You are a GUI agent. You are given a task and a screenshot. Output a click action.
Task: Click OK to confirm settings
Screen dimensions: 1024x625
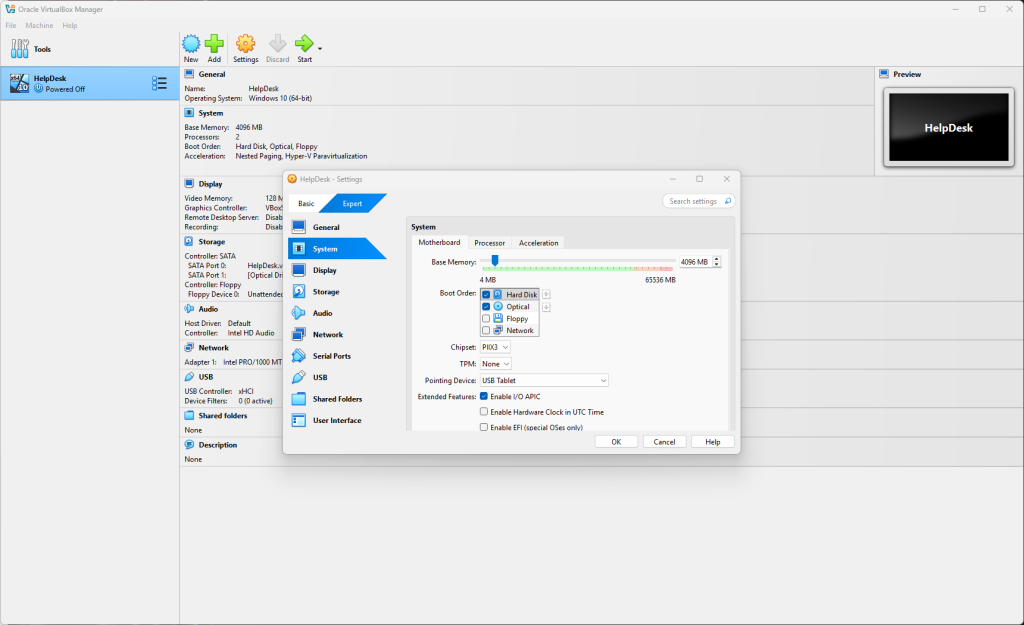coord(616,442)
